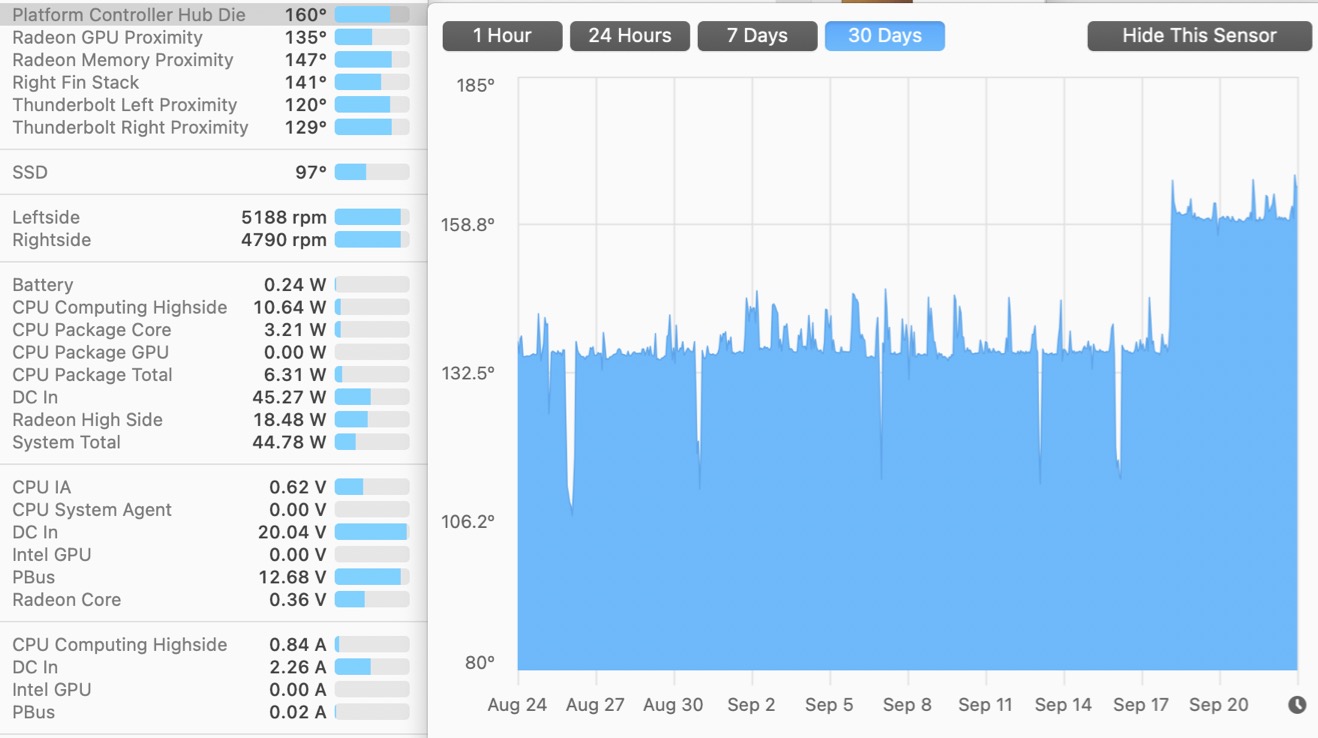
Task: Click the Hide This Sensor button
Action: pyautogui.click(x=1199, y=36)
